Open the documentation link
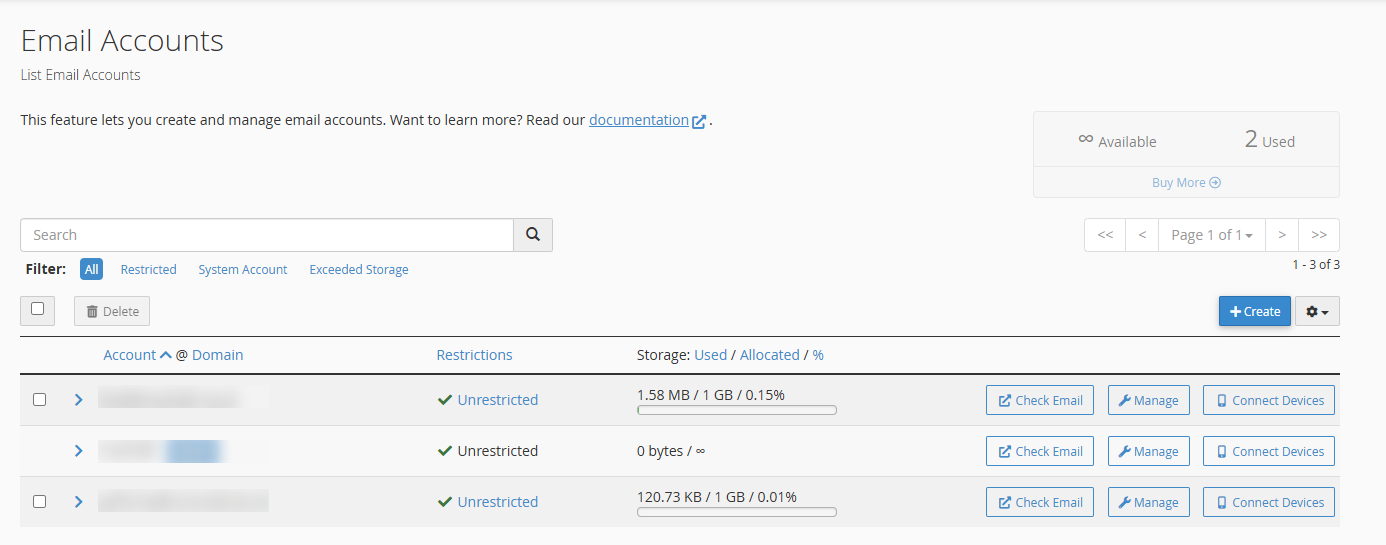Screen dimensions: 1386x545 point(639,120)
